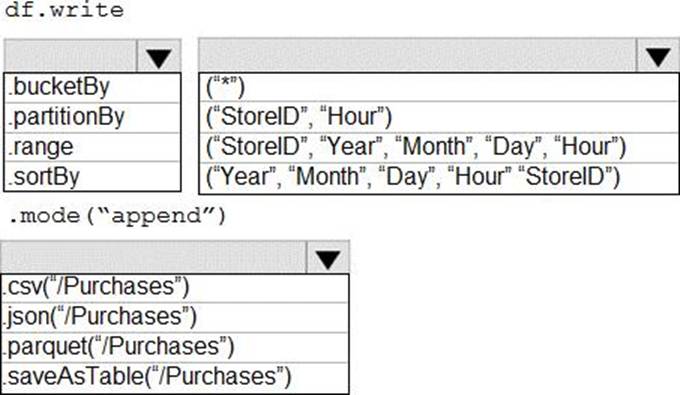Click the empty first method selection field
The image size is (680, 395).
click(70, 56)
